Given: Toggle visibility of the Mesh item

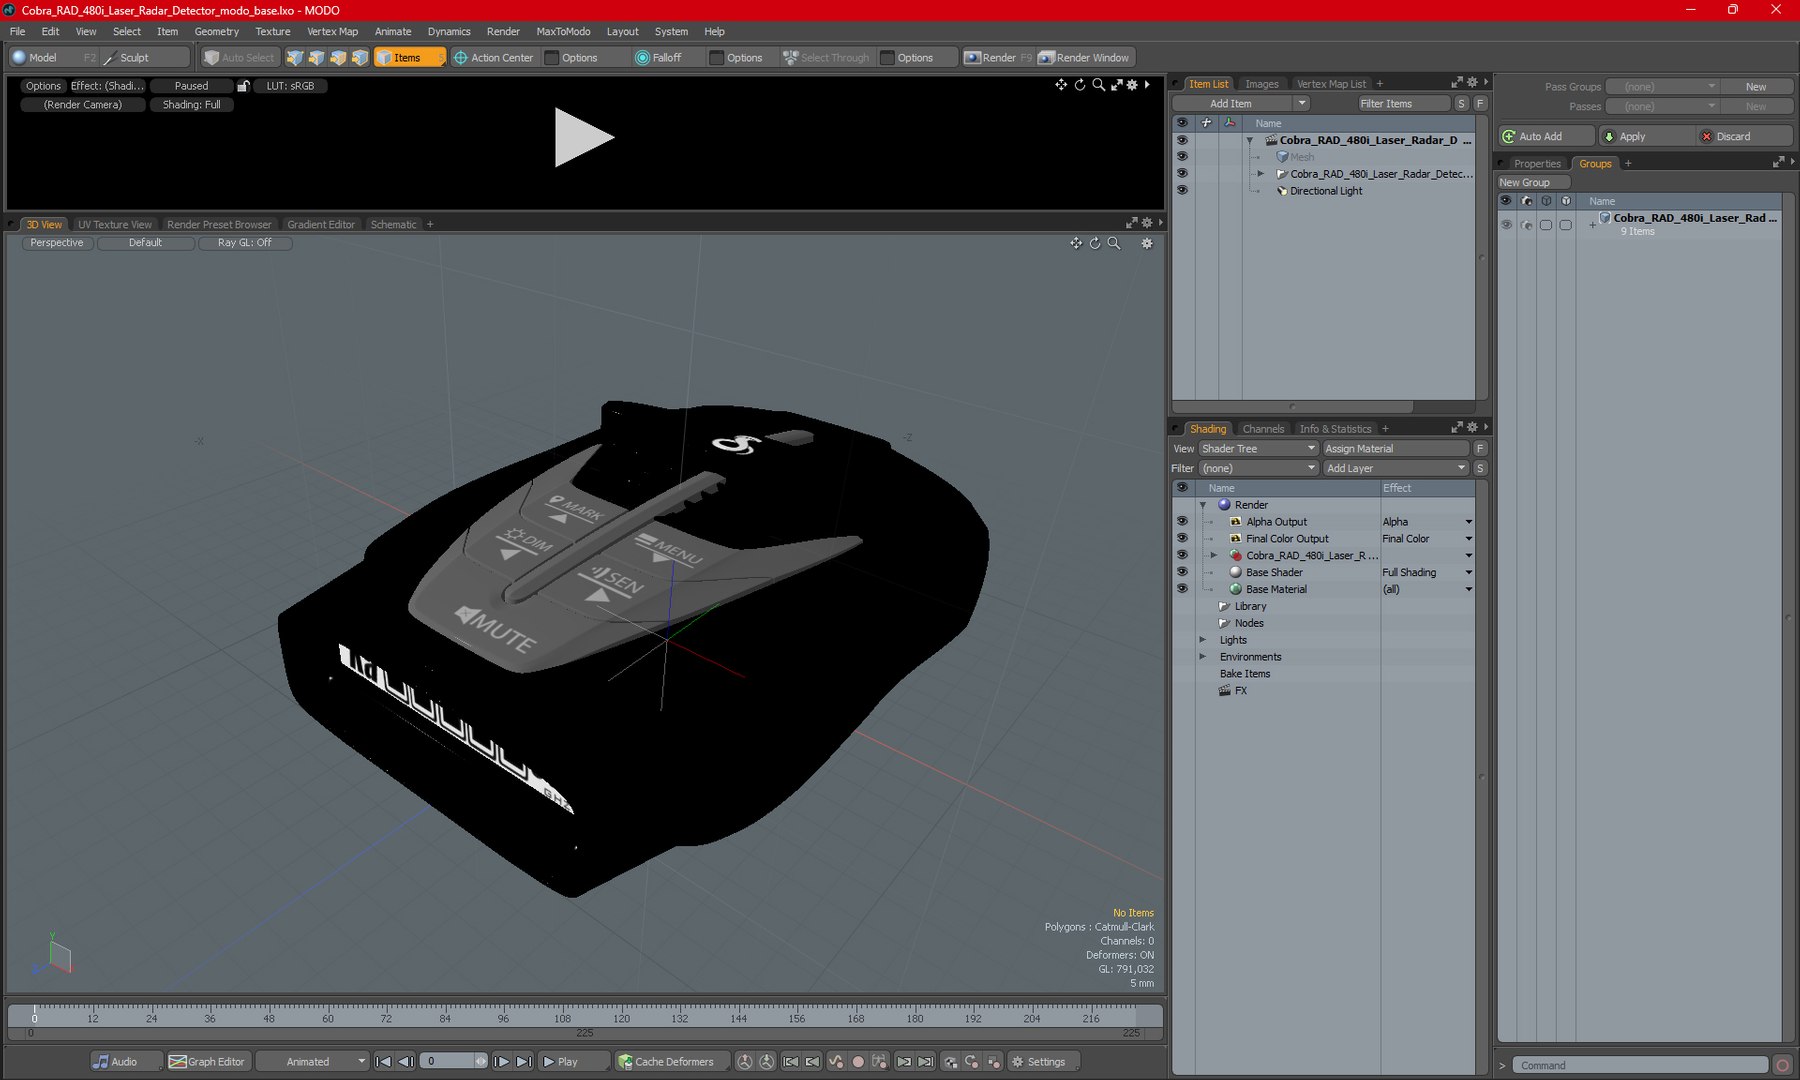Looking at the screenshot, I should 1182,157.
